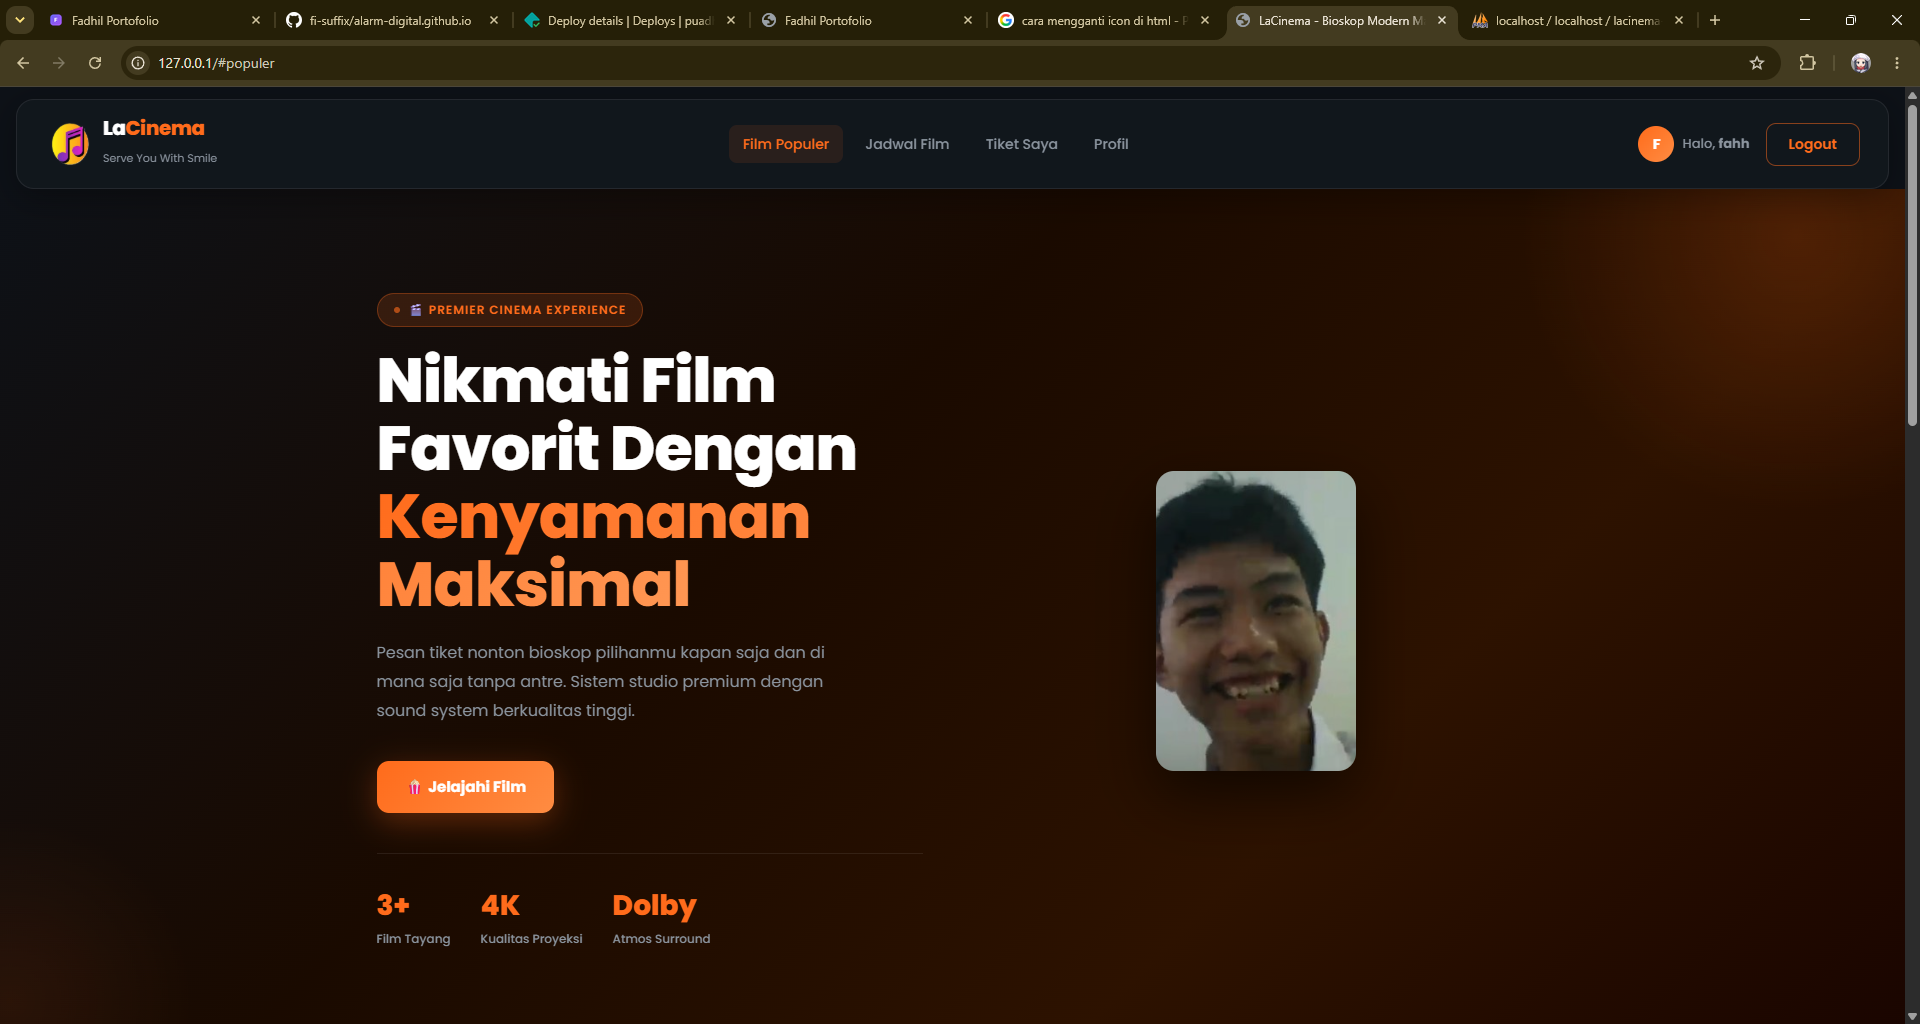The image size is (1920, 1024).
Task: Select the Film Populer nav item
Action: click(786, 144)
